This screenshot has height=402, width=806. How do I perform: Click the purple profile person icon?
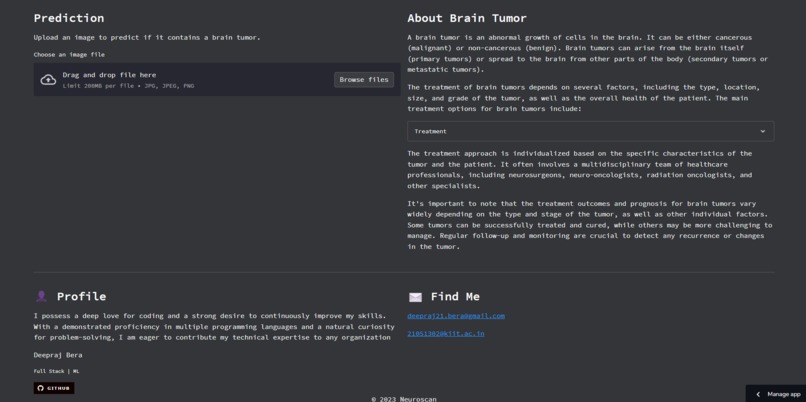42,297
